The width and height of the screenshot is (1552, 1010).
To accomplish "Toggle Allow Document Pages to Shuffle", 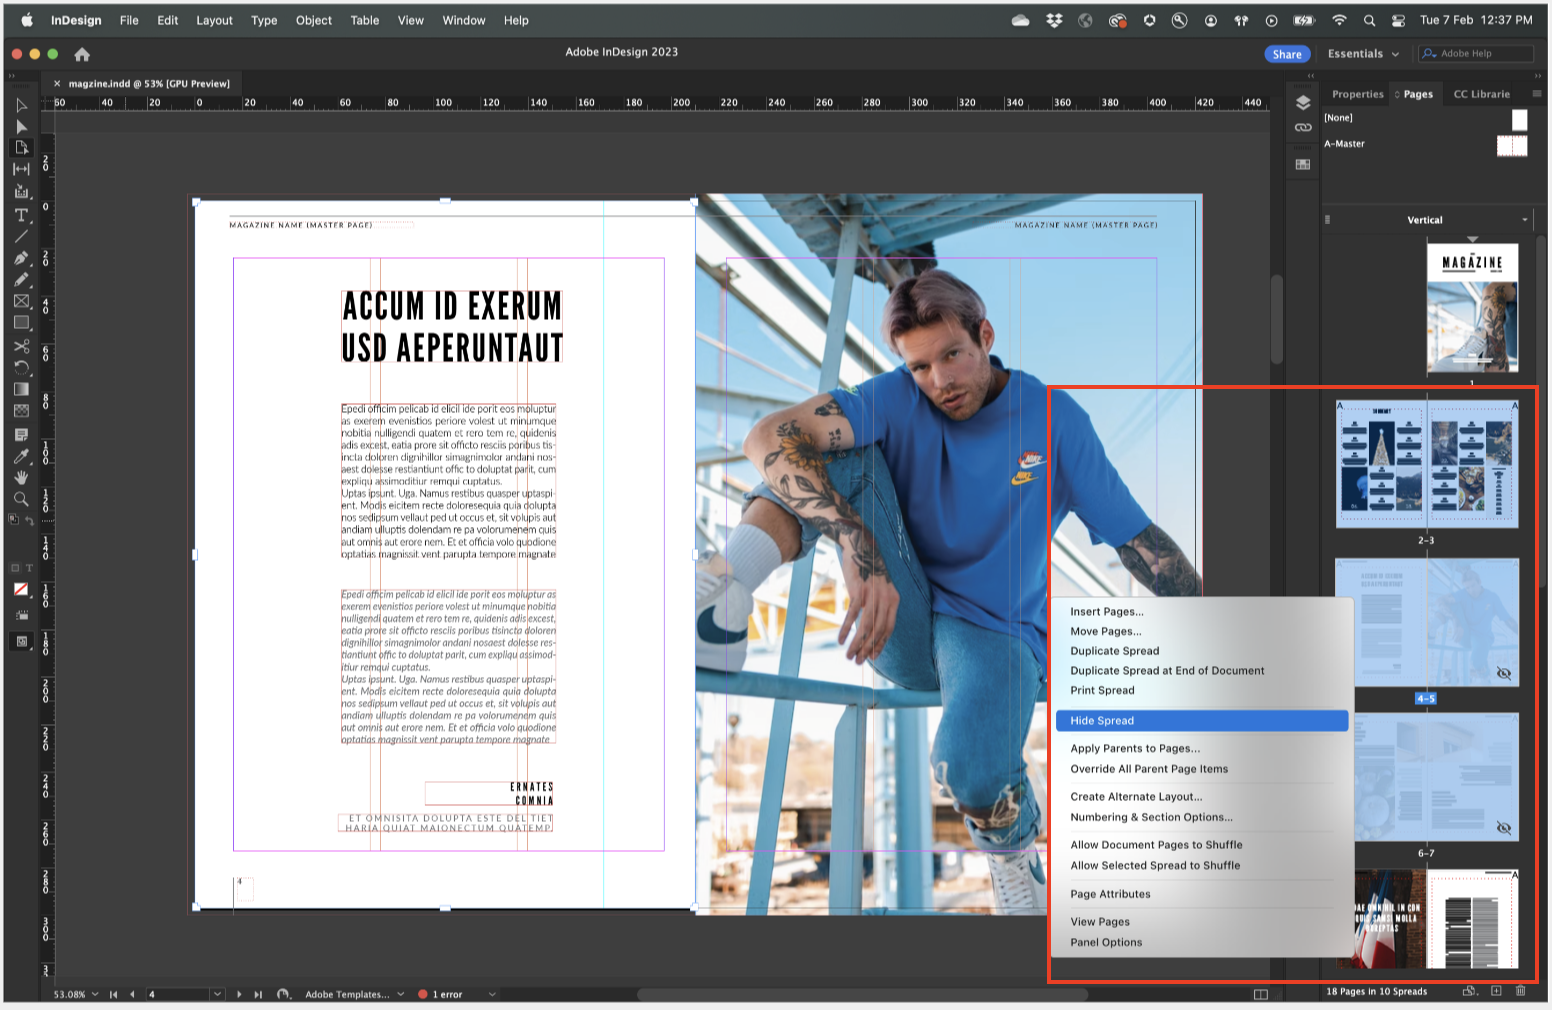I will pos(1156,844).
